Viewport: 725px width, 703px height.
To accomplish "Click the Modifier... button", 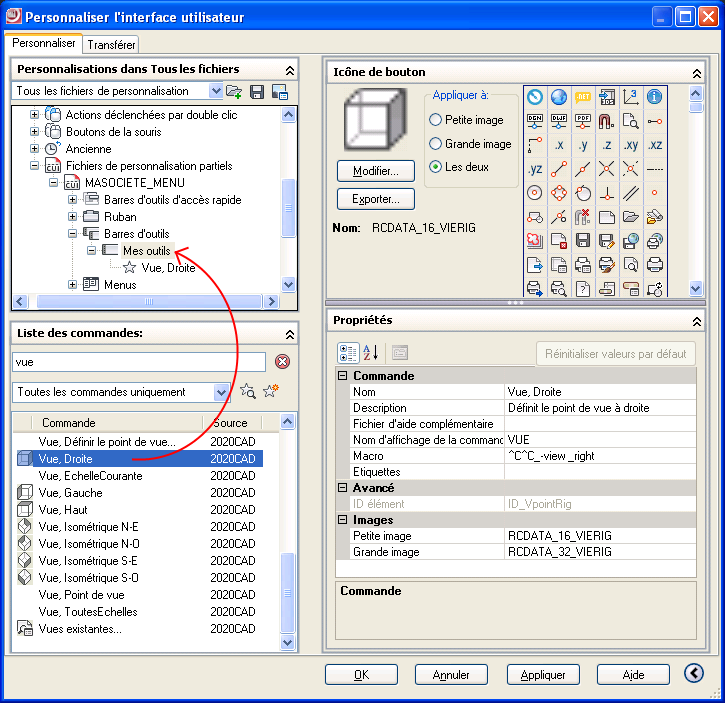I will (375, 171).
